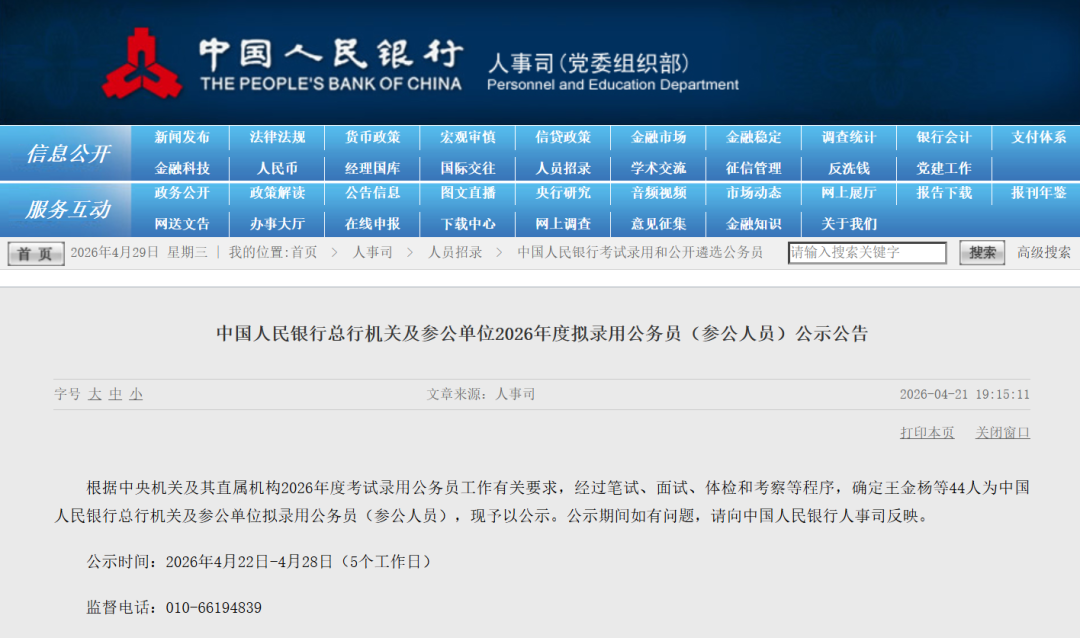Select 银行会计 navigation link
1080x638 pixels.
944,137
